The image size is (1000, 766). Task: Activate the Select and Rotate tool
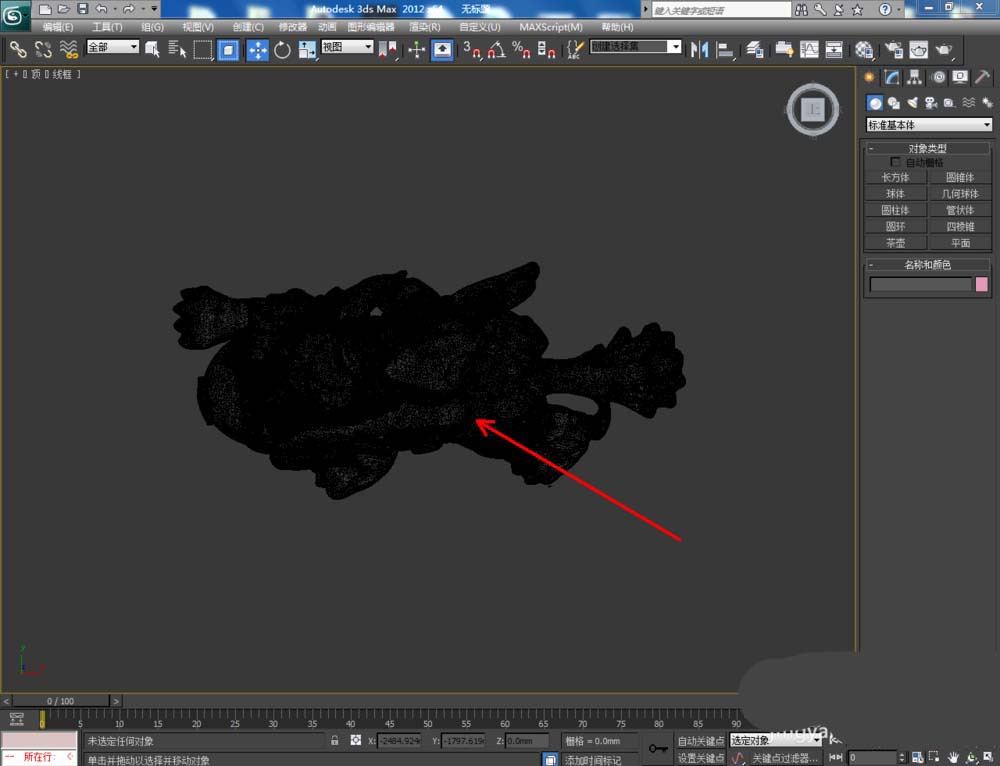click(282, 49)
